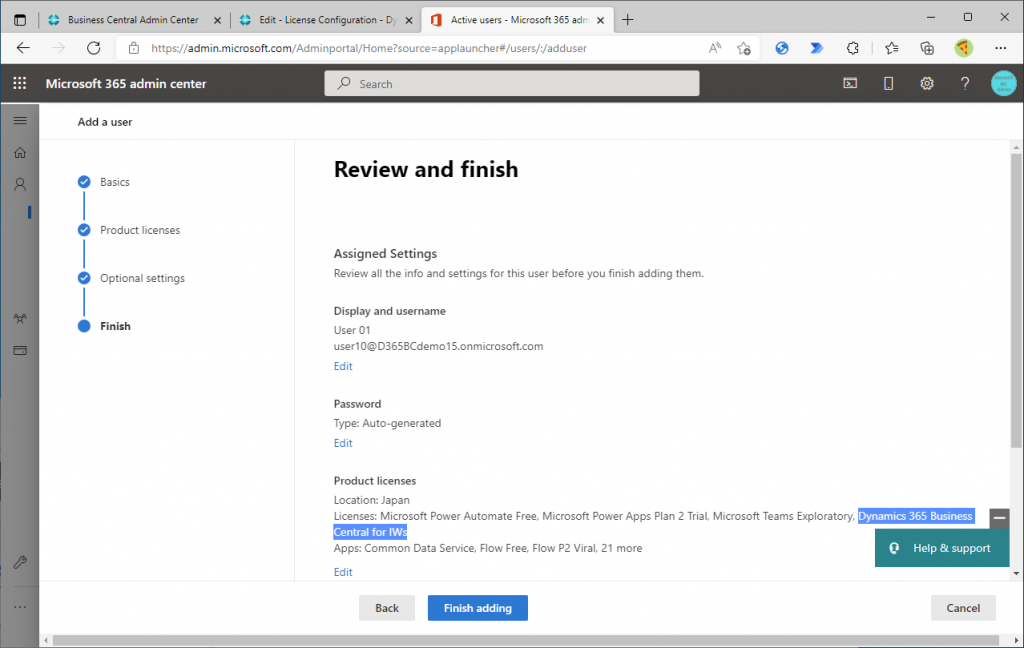Click the Location: Japan text

coord(372,500)
